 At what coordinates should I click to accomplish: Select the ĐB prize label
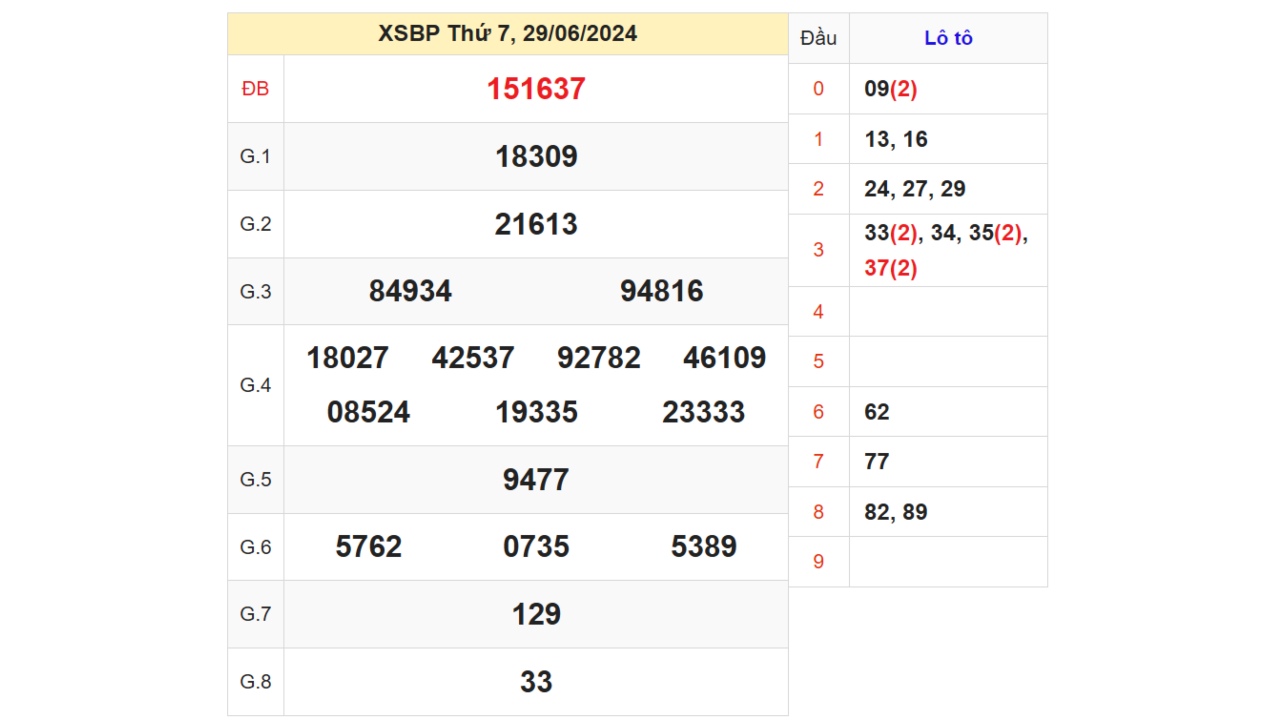pos(255,89)
